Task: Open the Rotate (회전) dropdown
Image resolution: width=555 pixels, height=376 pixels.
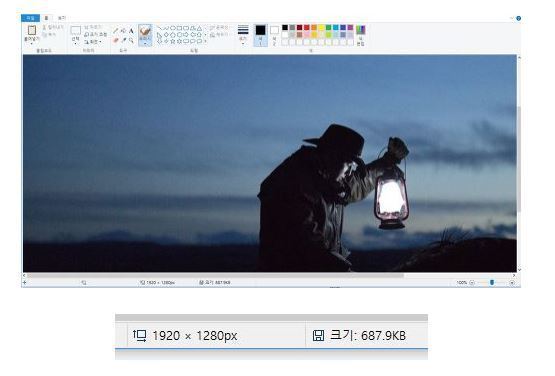Action: click(x=93, y=42)
